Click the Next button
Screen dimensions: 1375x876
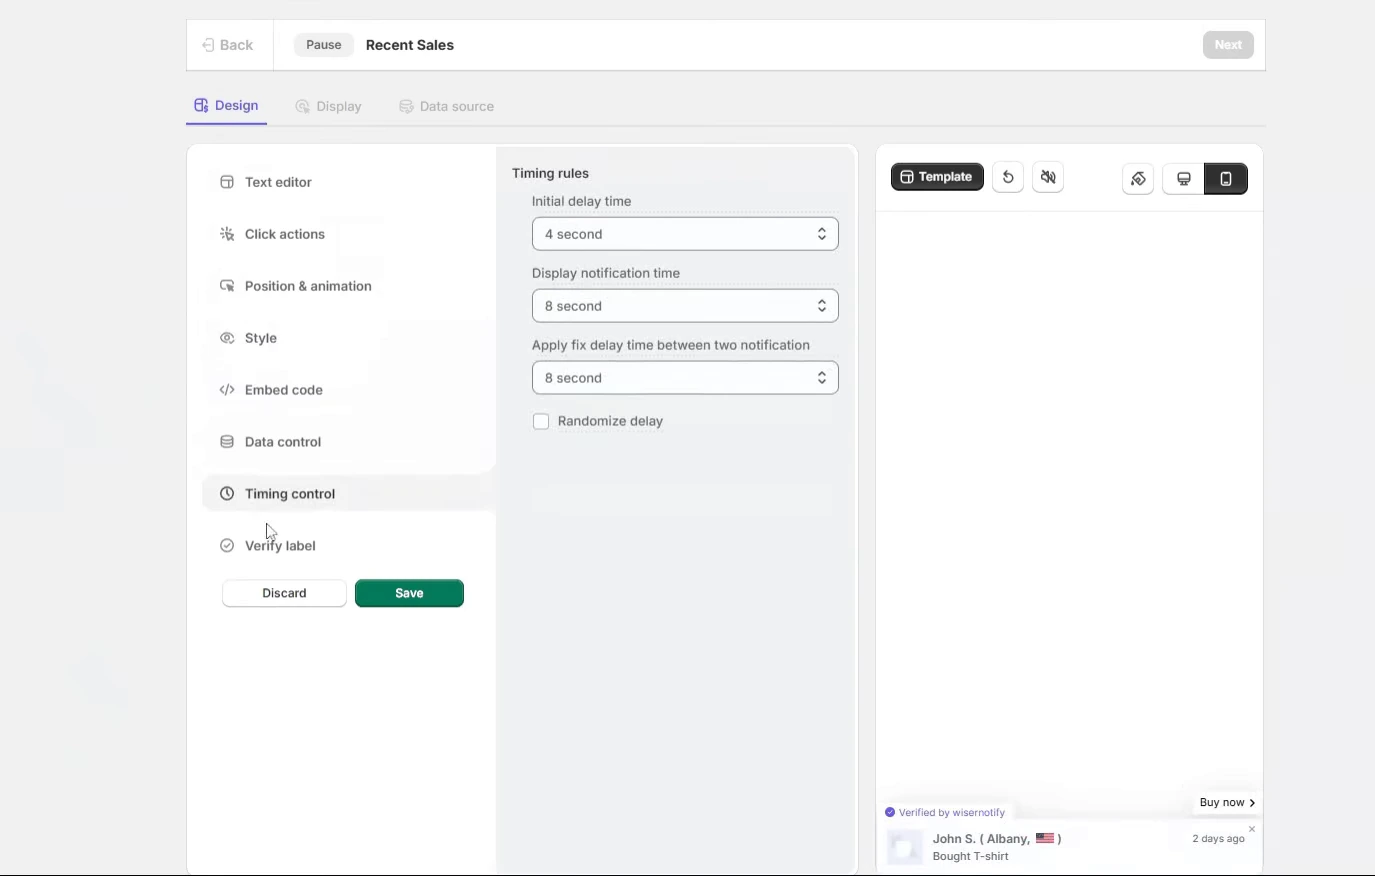[x=1228, y=45]
